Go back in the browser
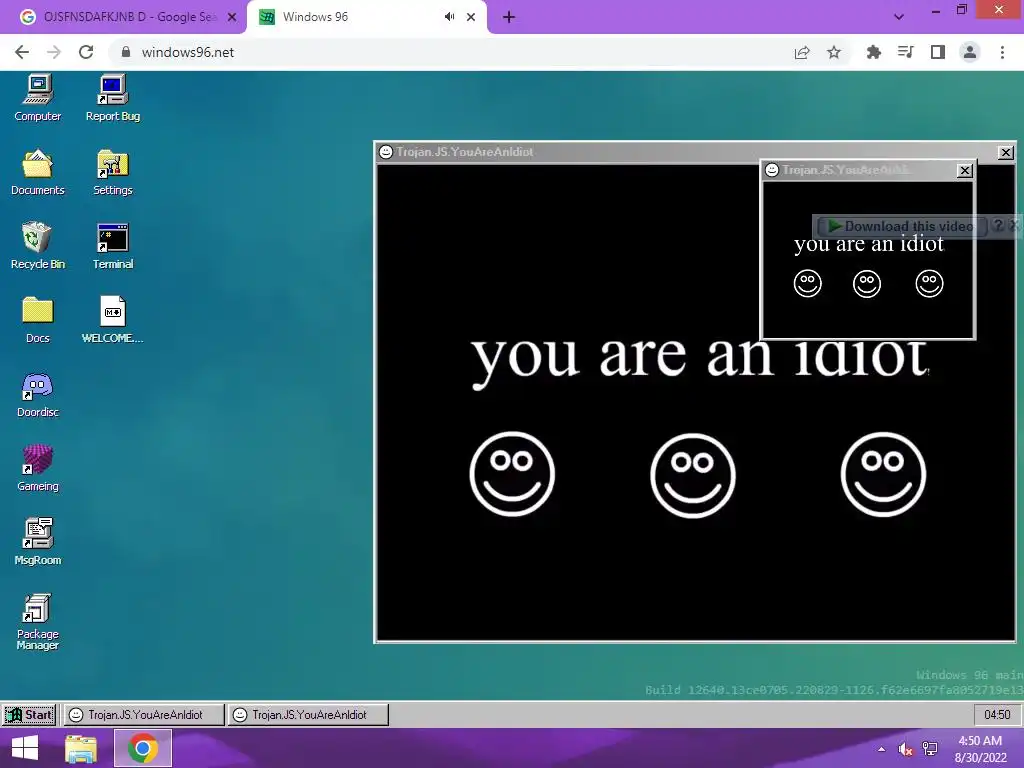This screenshot has height=768, width=1024. pyautogui.click(x=22, y=52)
